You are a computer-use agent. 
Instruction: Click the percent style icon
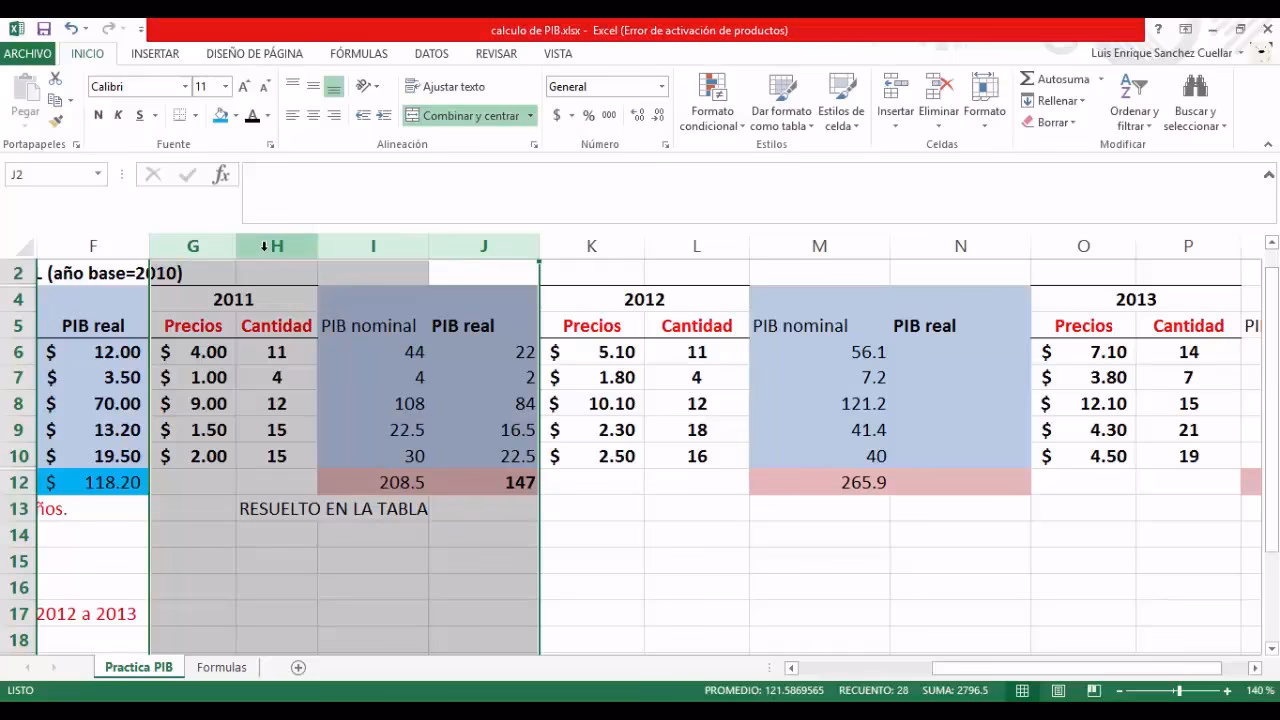click(589, 116)
